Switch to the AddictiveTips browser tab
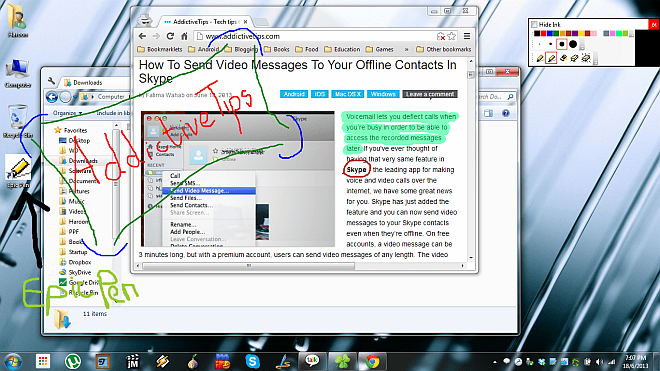The image size is (660, 371). pyautogui.click(x=204, y=21)
